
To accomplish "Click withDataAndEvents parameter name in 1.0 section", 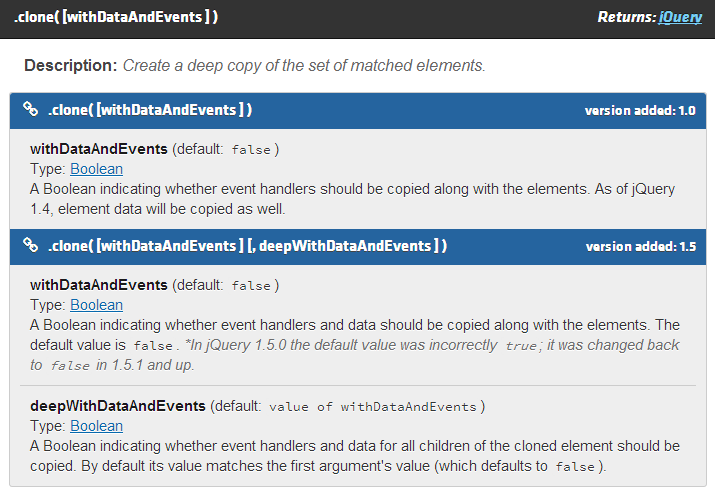I will [x=99, y=149].
